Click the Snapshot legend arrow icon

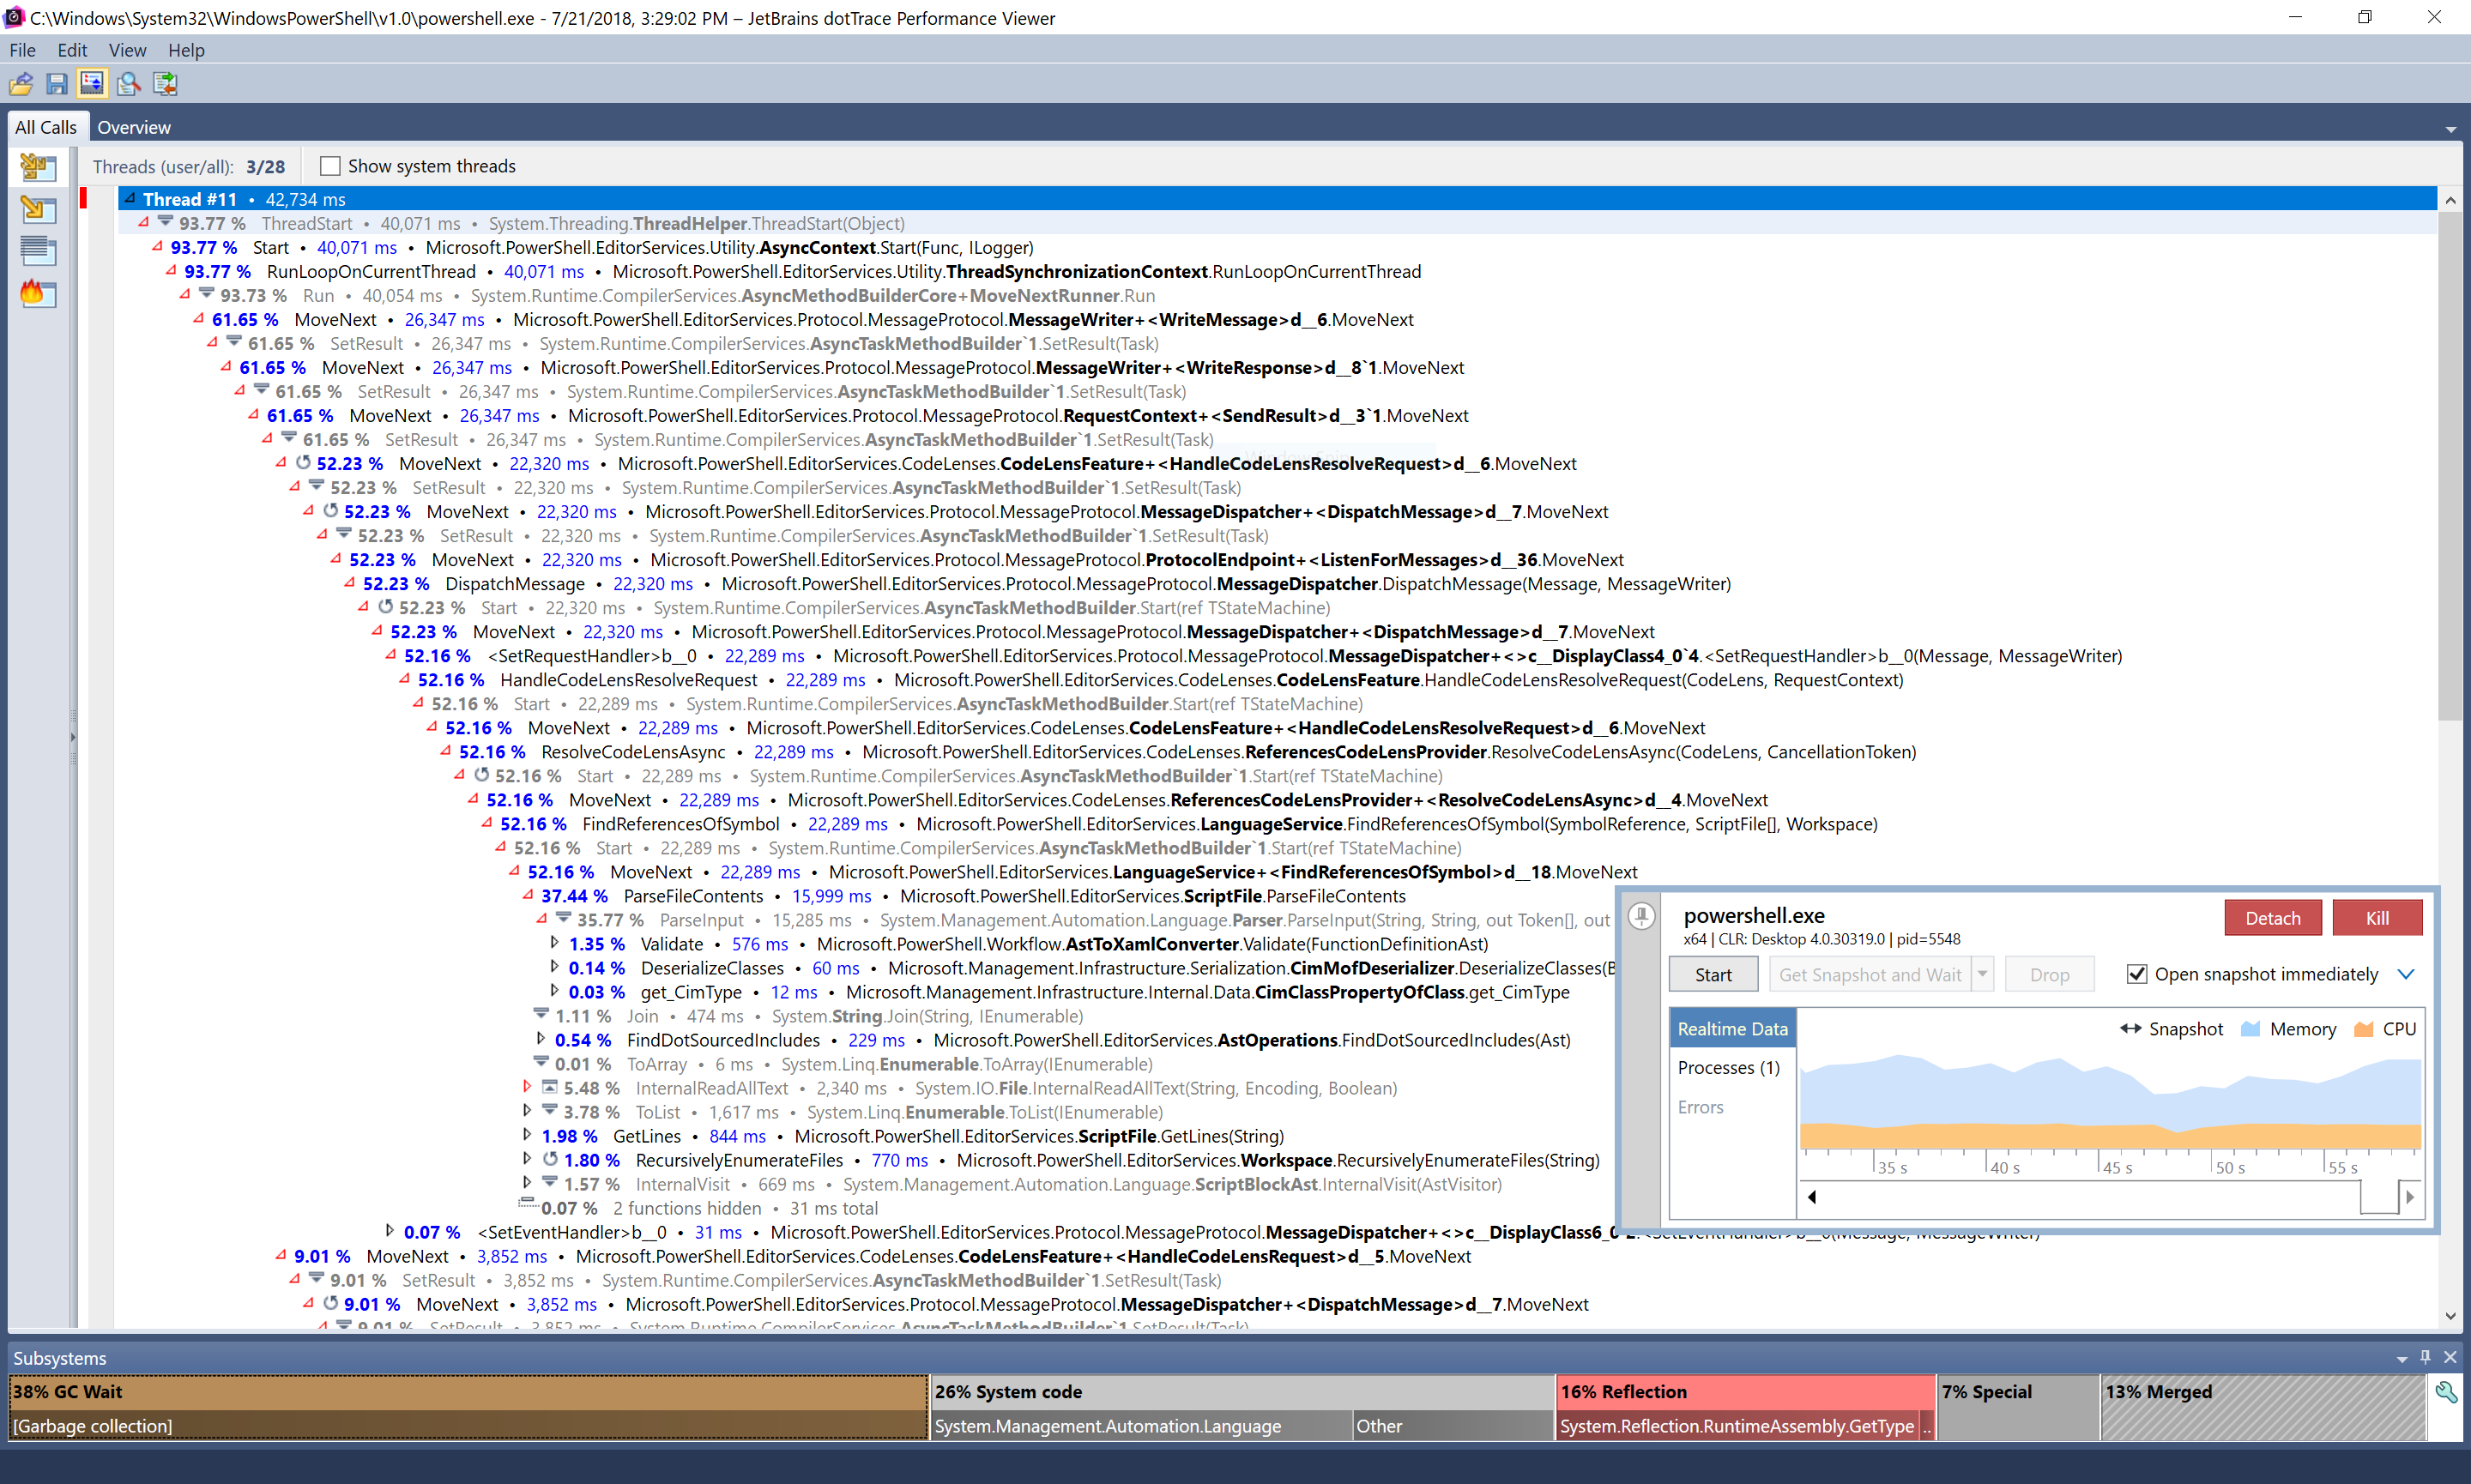pos(2130,1028)
